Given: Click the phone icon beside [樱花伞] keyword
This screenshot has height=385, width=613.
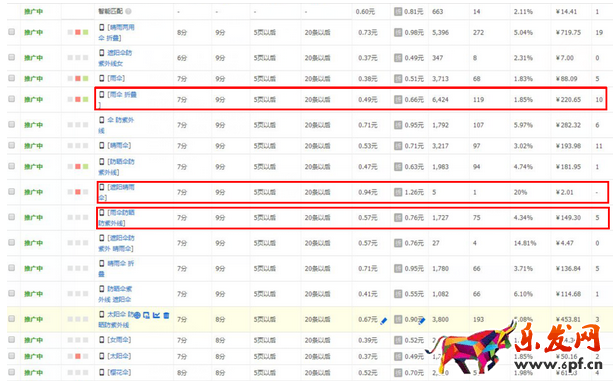Looking at the screenshot, I should [102, 372].
